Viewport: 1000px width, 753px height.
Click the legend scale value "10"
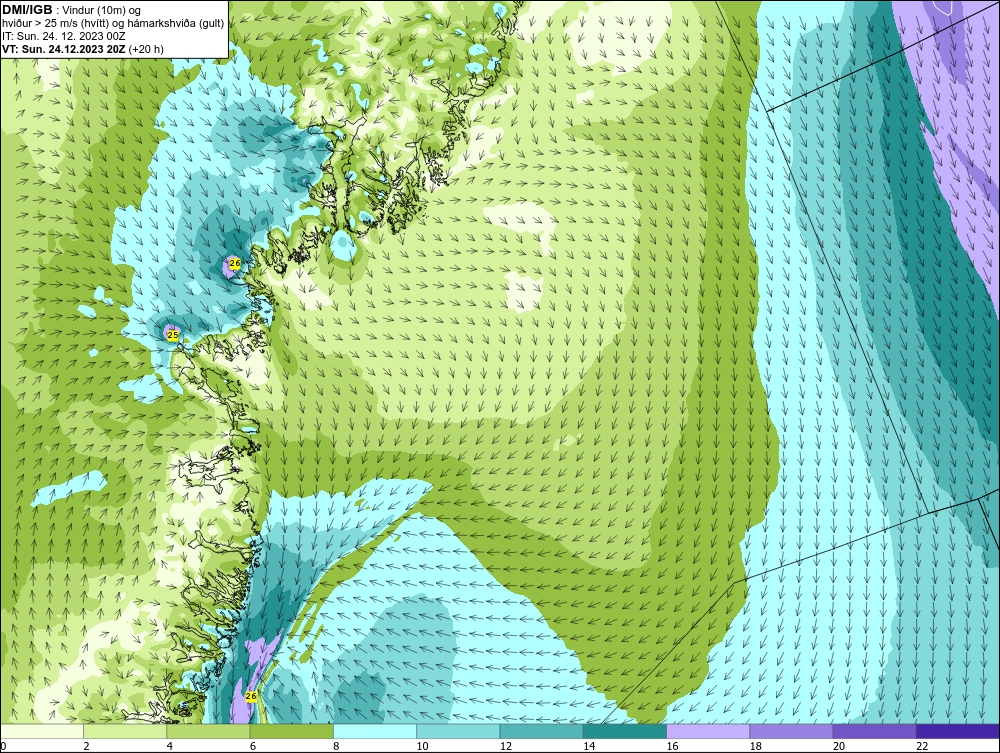coord(422,746)
